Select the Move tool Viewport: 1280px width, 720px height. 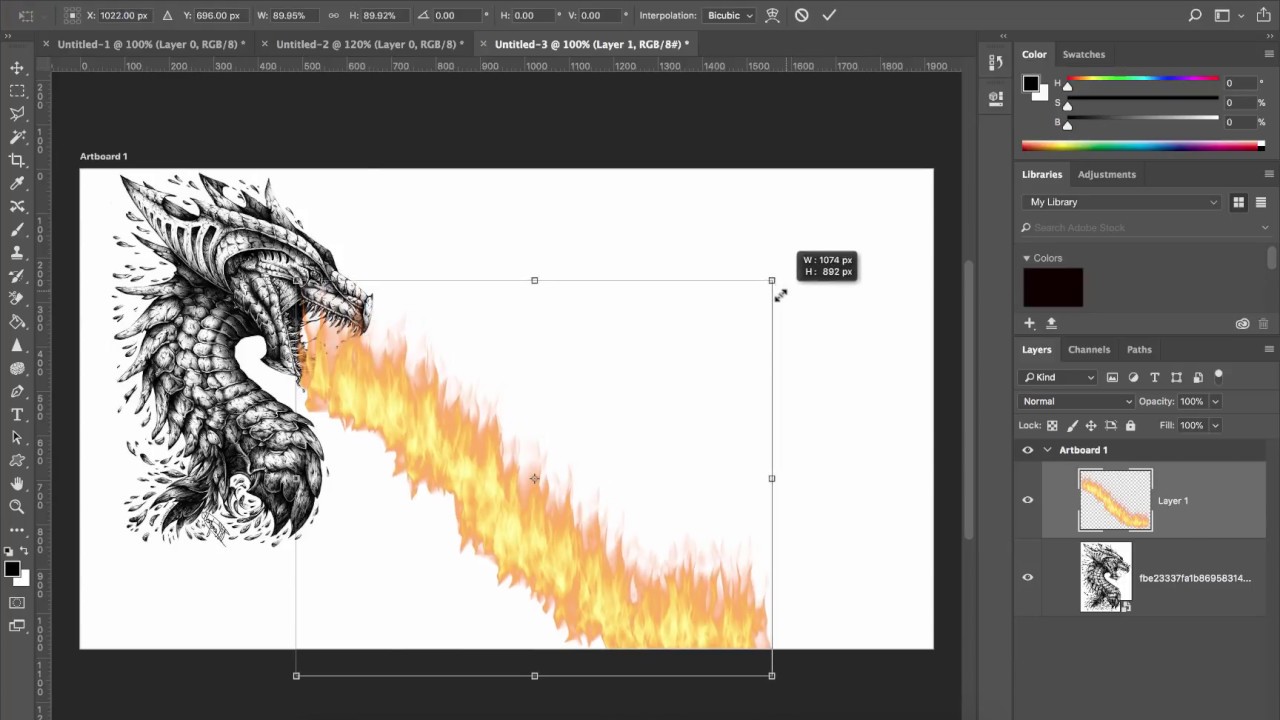17,68
